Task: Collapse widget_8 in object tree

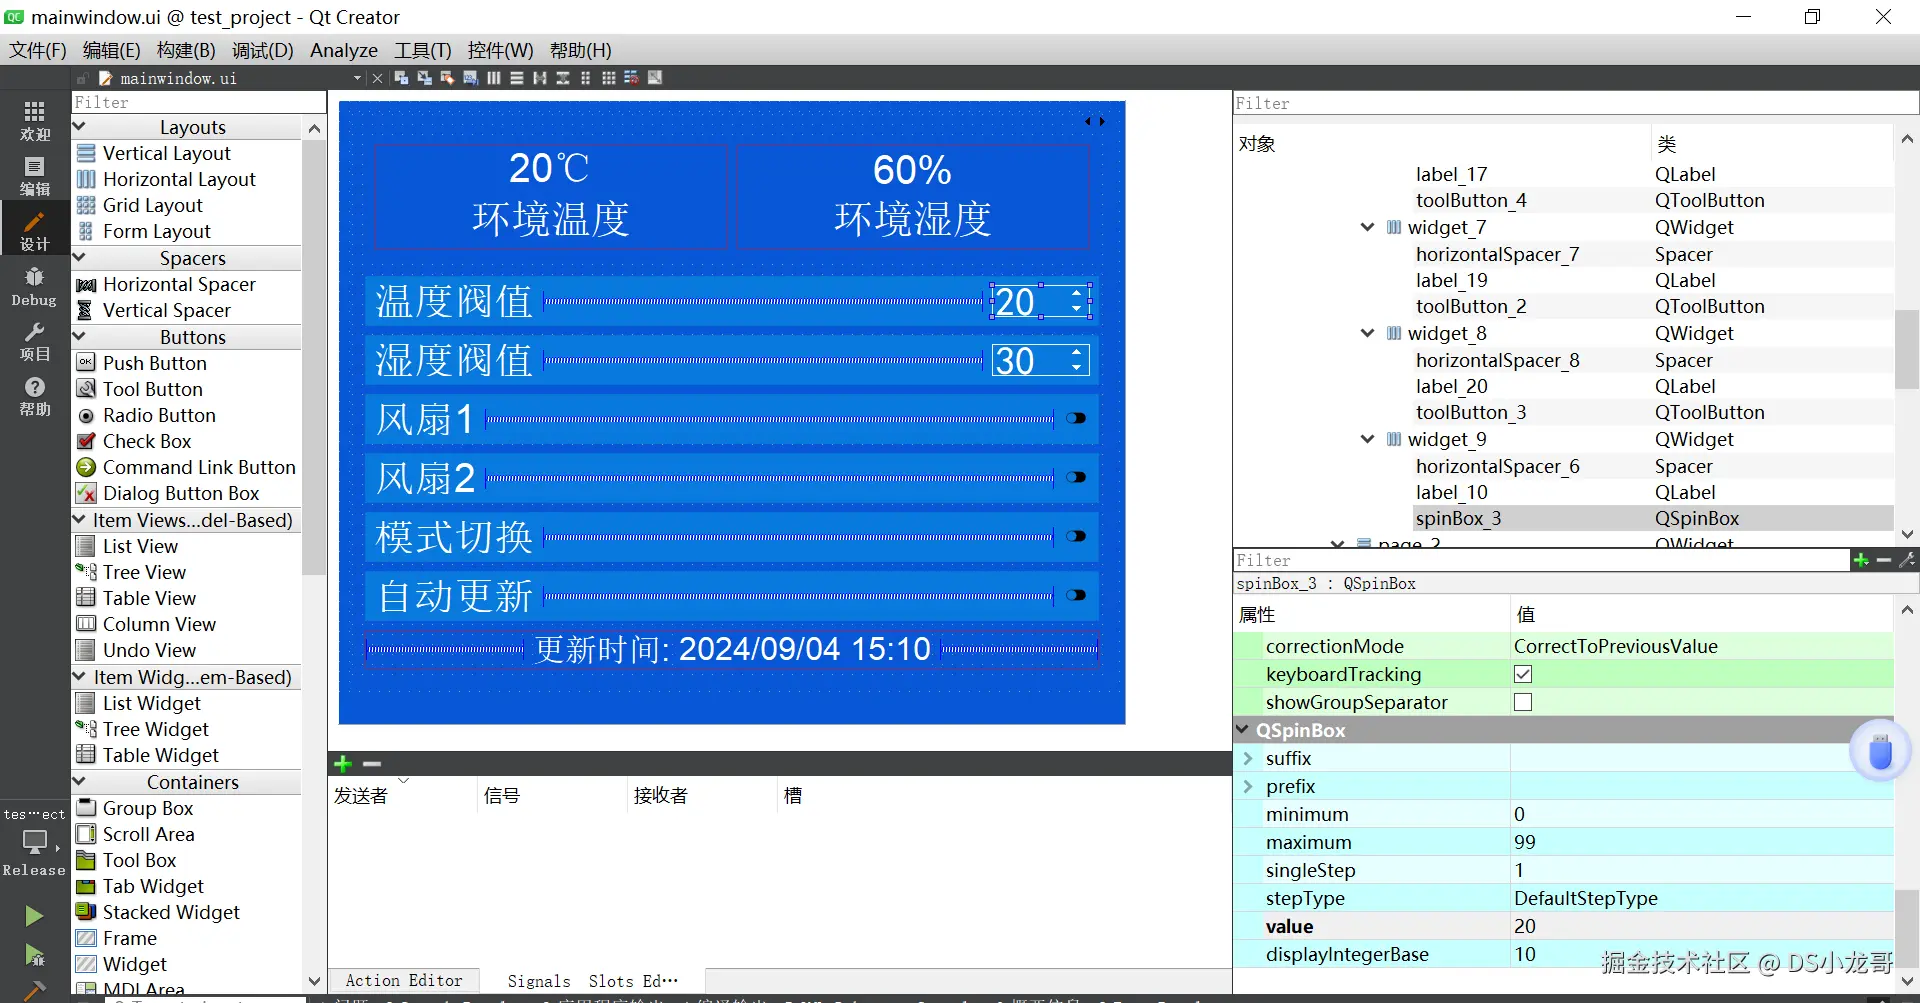Action: pyautogui.click(x=1367, y=333)
